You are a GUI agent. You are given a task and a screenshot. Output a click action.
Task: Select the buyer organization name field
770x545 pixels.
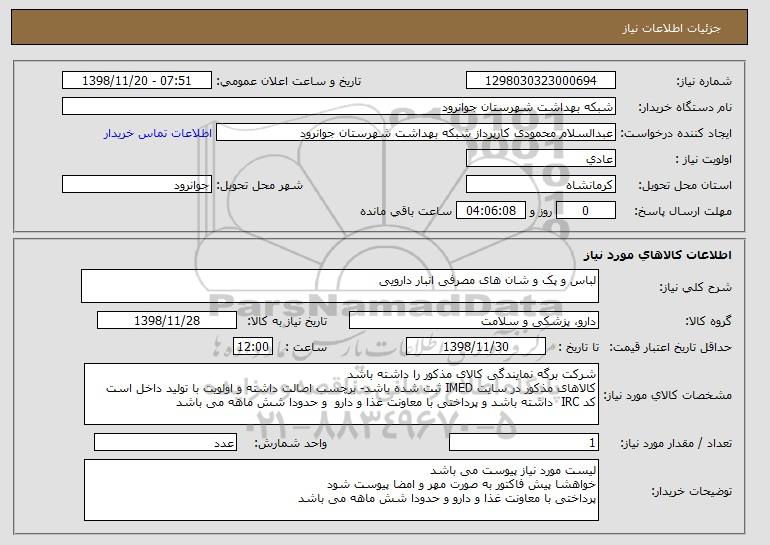pos(339,107)
